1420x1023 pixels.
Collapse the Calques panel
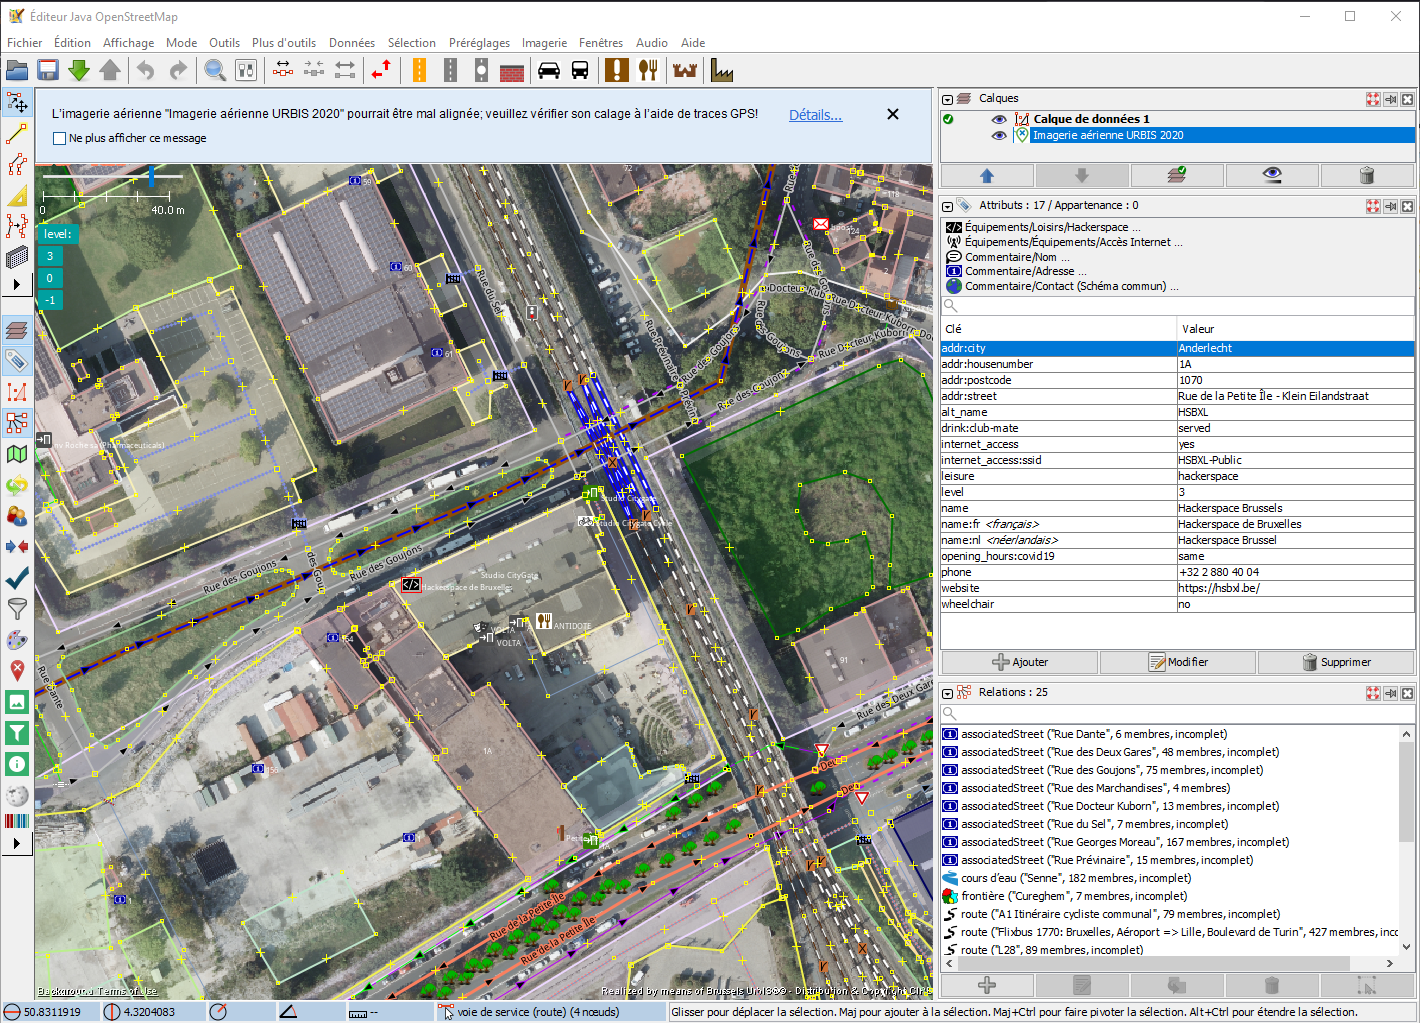[948, 99]
